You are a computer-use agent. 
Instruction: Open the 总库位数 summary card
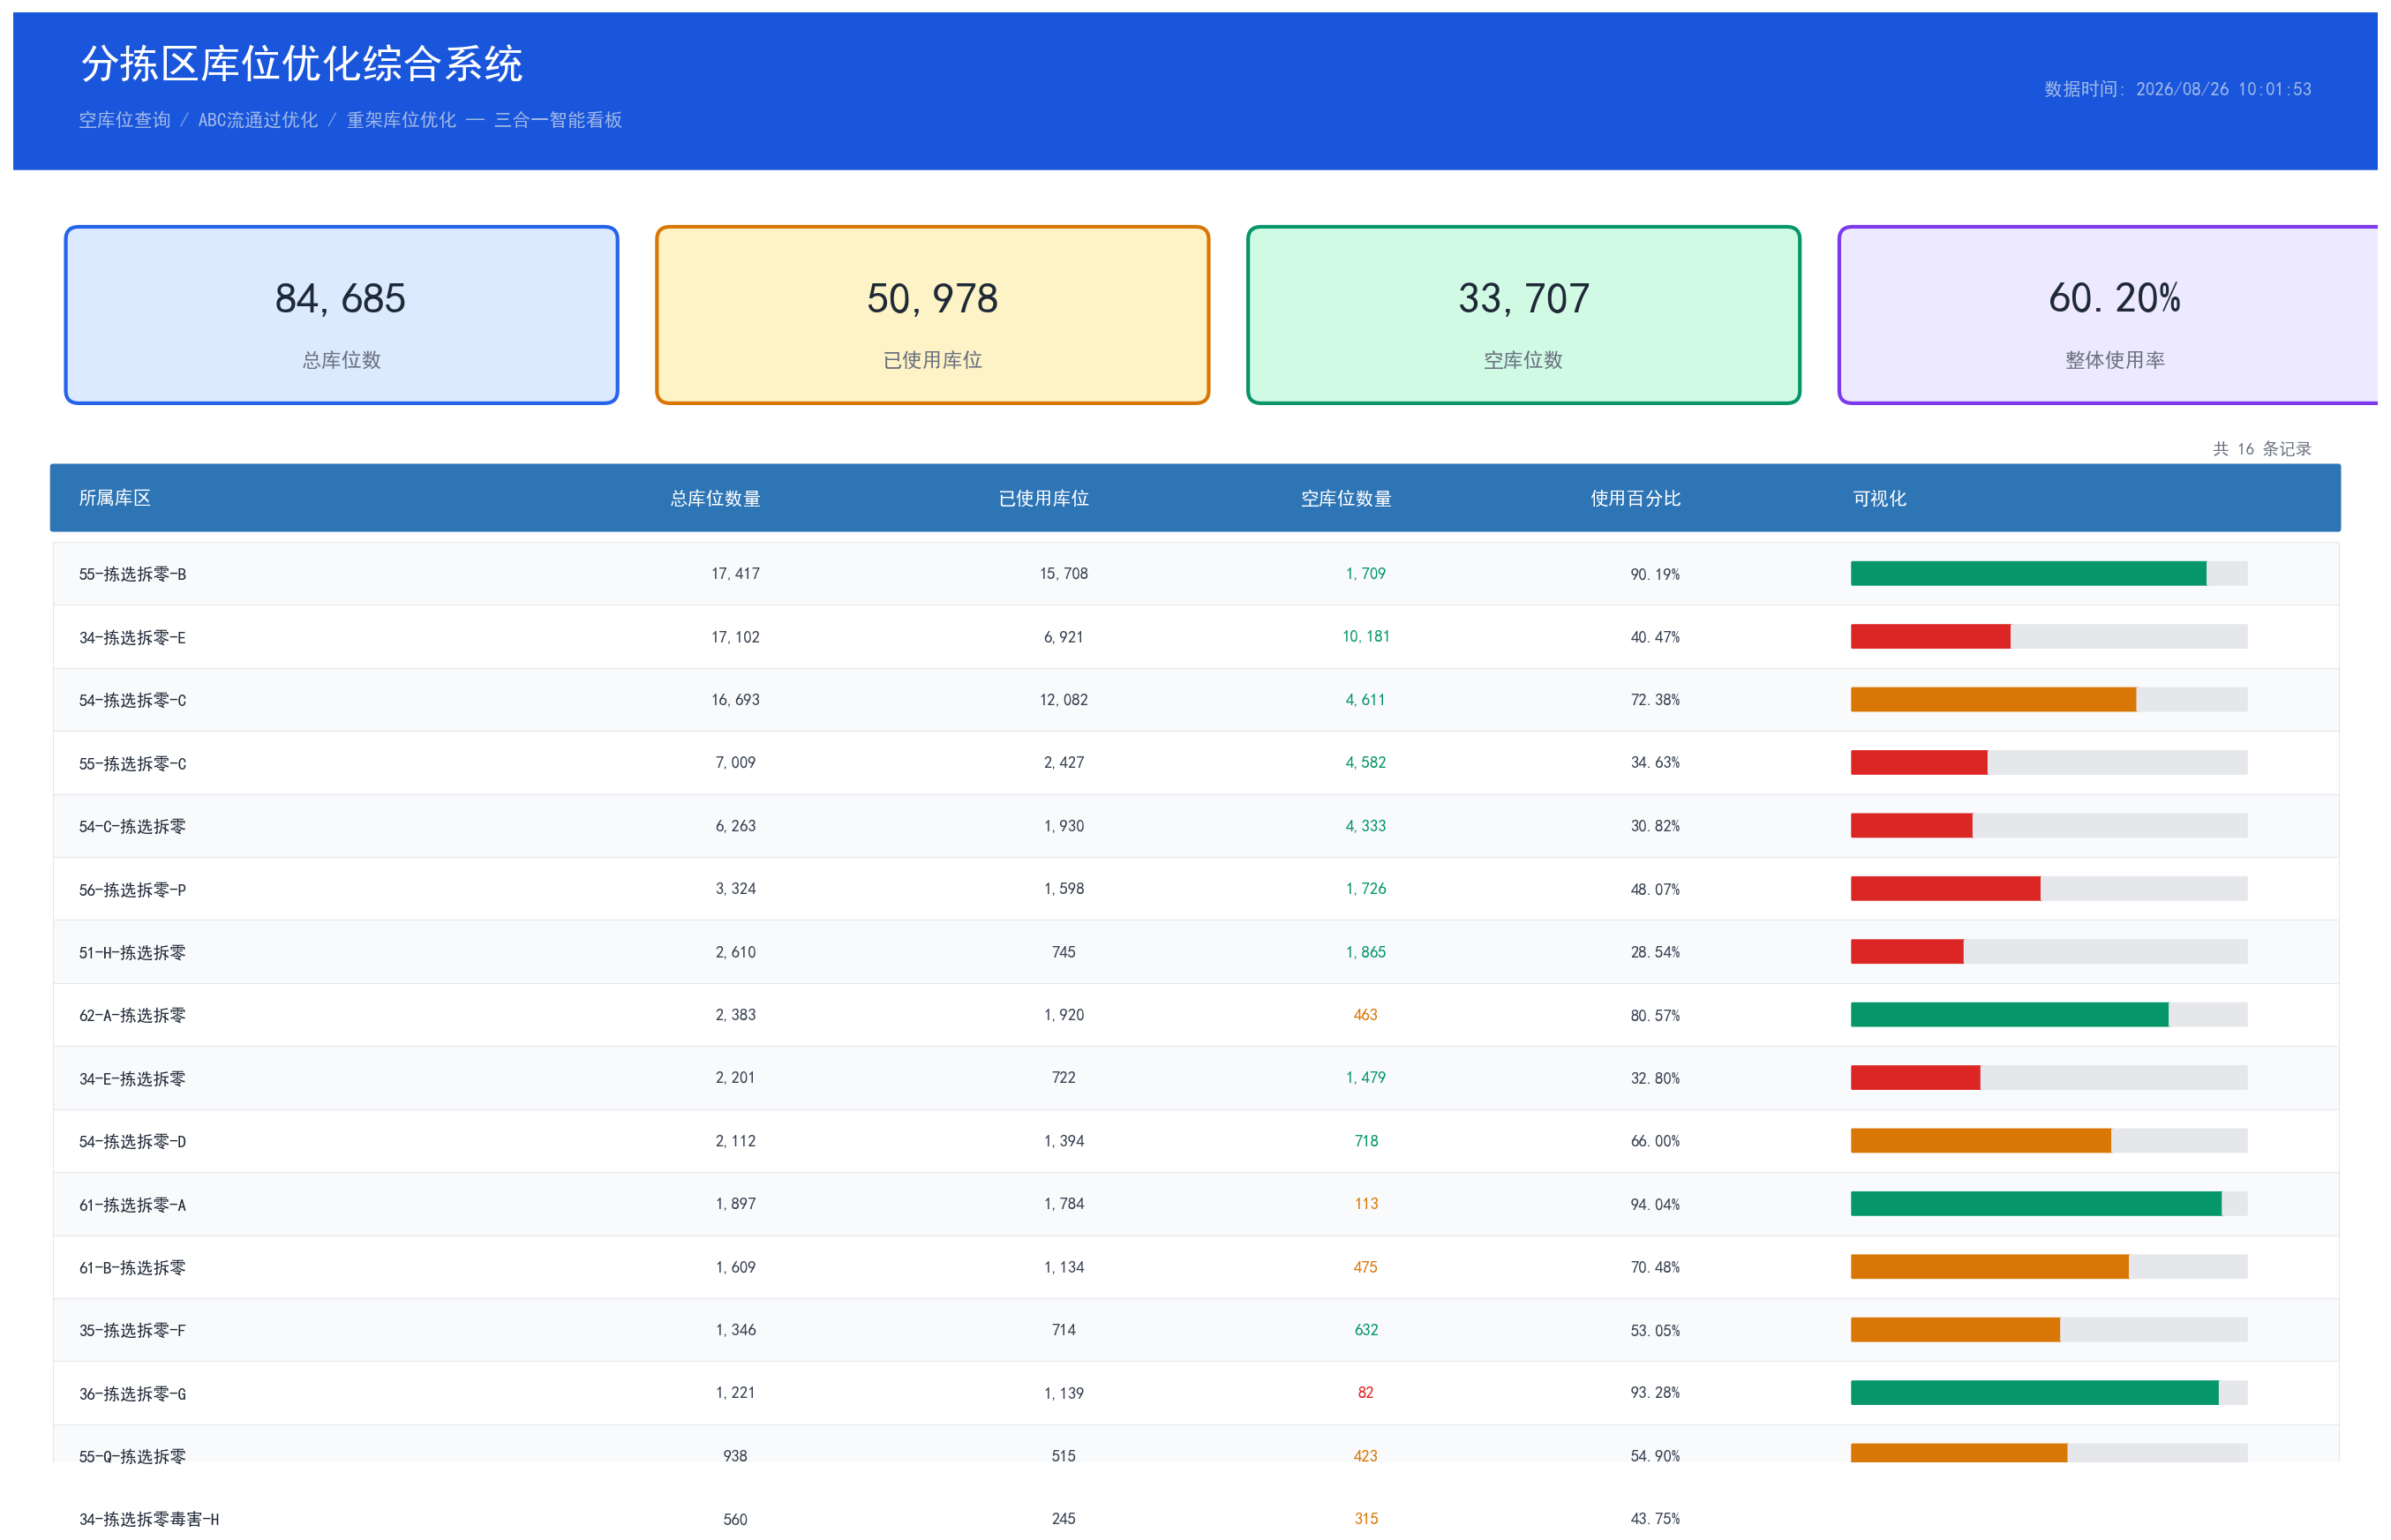(341, 315)
